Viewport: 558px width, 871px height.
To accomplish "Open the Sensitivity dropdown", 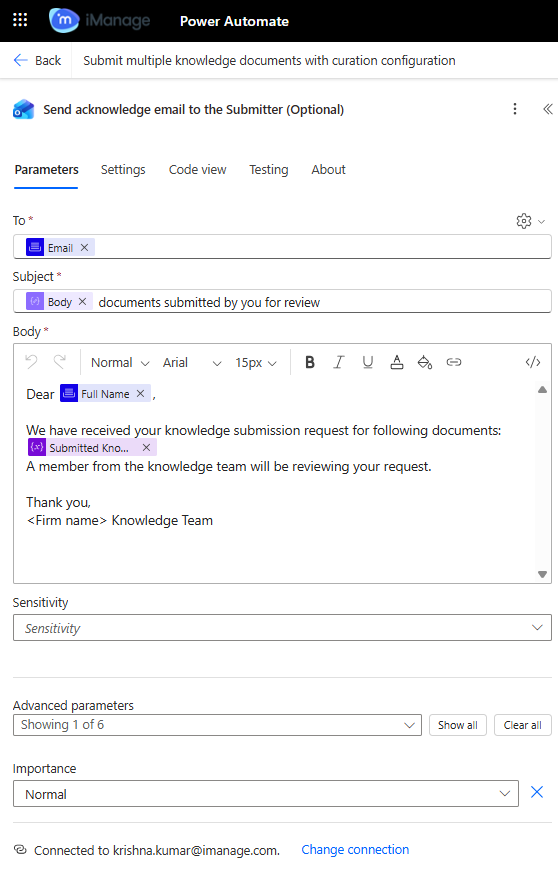I will click(282, 628).
